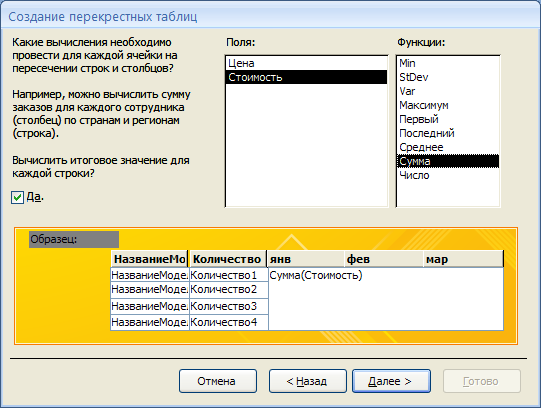Choose the 'Сумма' function

click(x=448, y=161)
